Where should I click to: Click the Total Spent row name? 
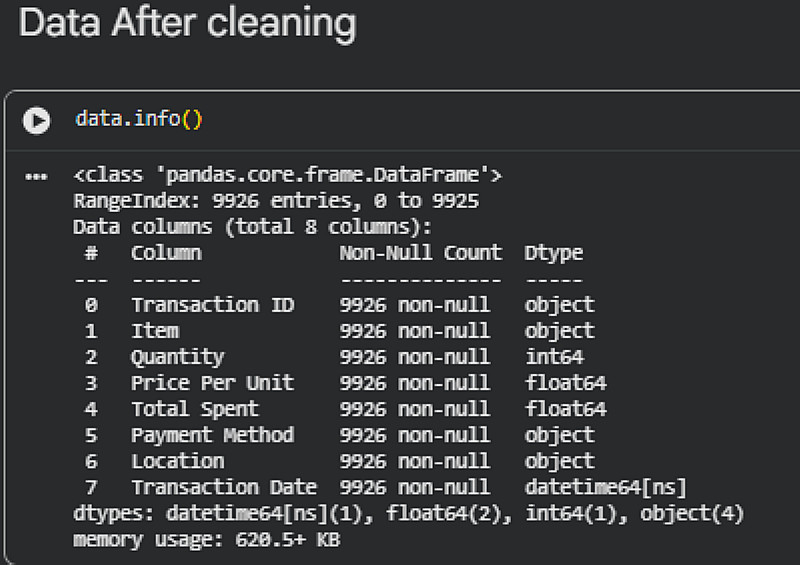[x=195, y=409]
